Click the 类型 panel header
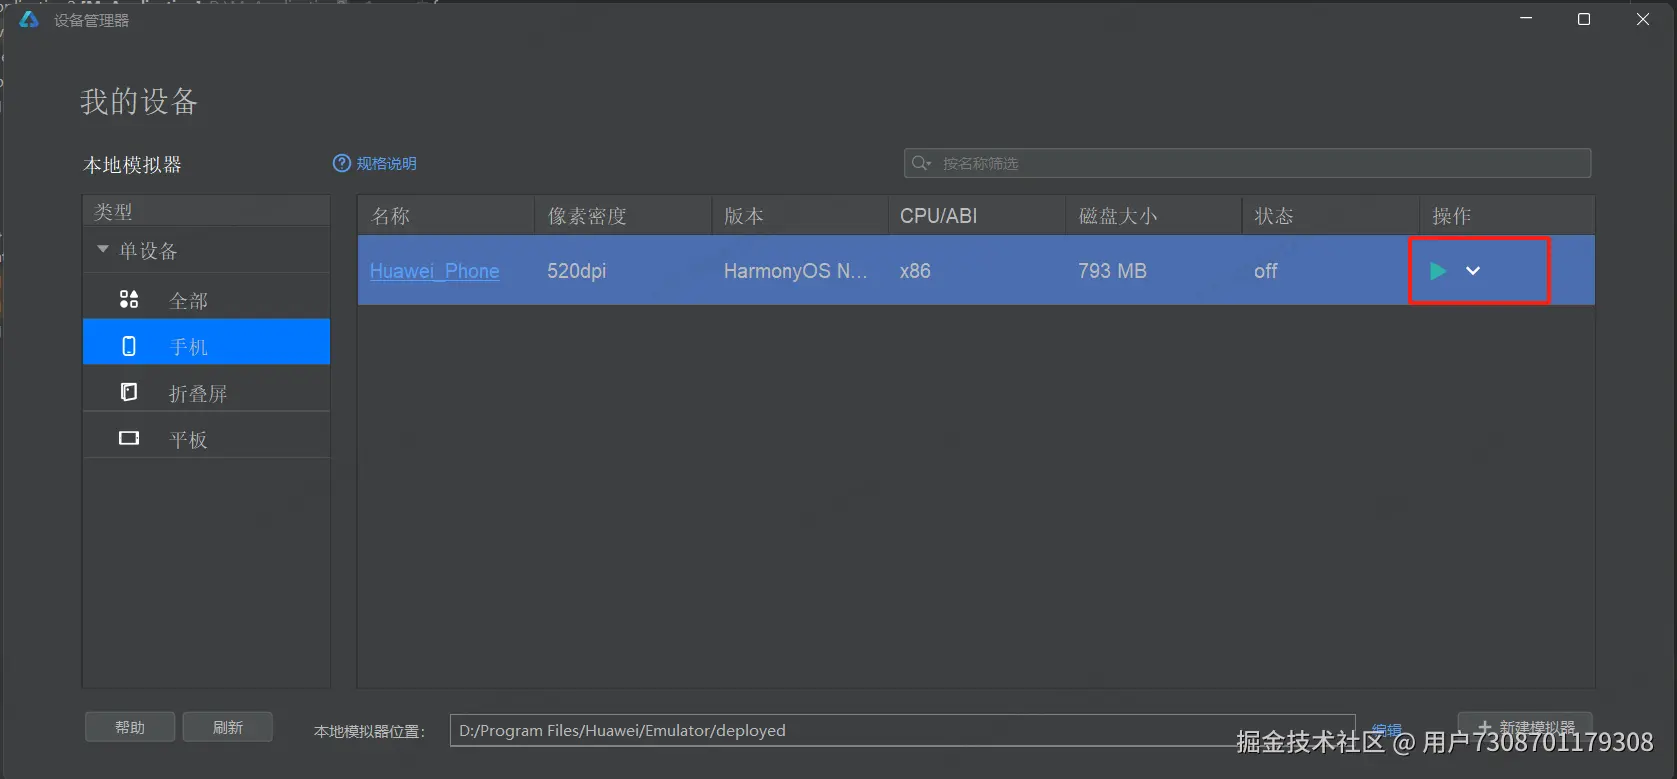 click(x=206, y=211)
